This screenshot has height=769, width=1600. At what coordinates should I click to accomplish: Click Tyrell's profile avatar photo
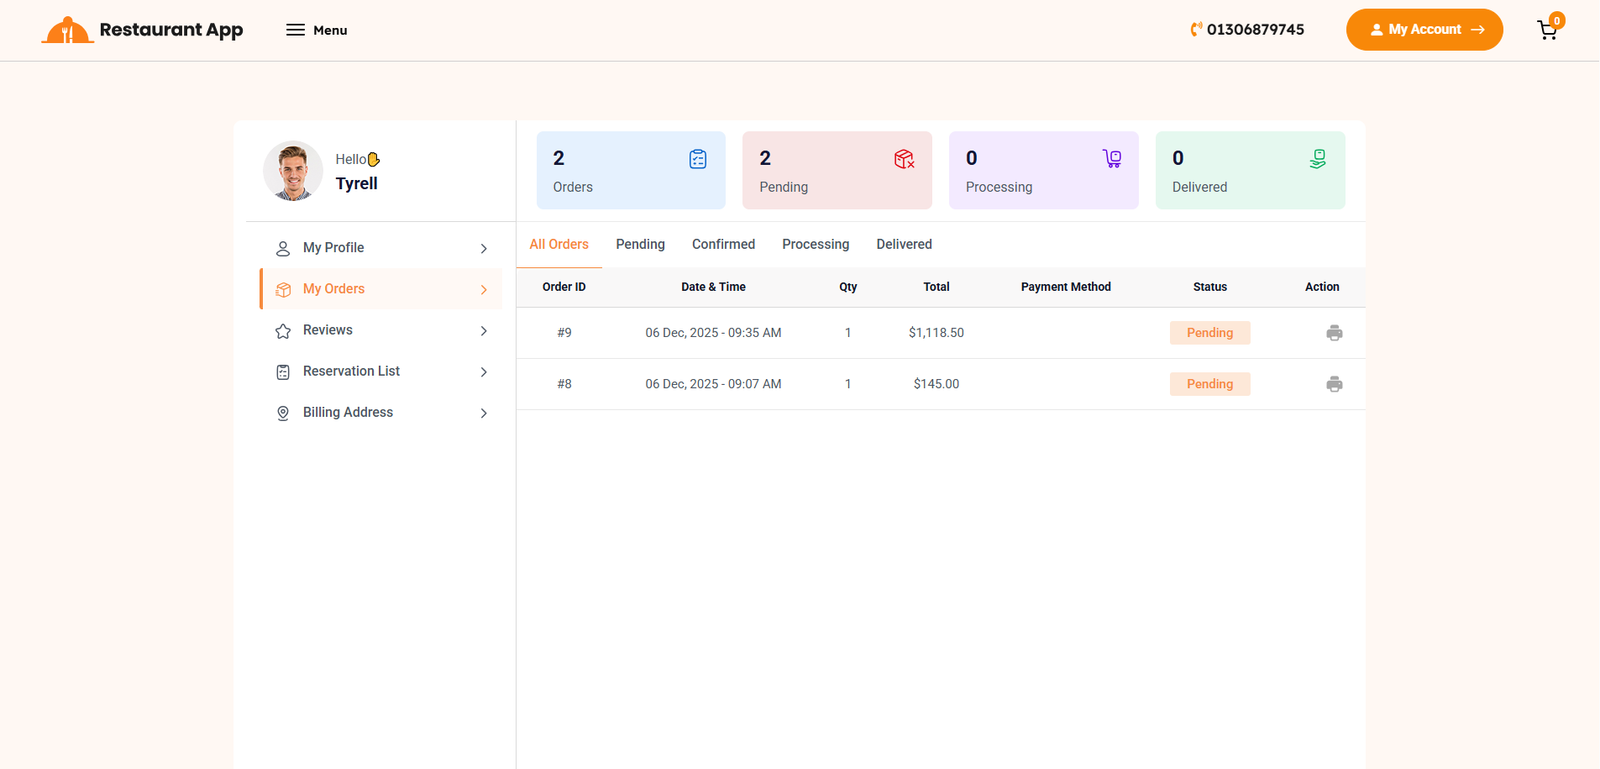[x=293, y=171]
